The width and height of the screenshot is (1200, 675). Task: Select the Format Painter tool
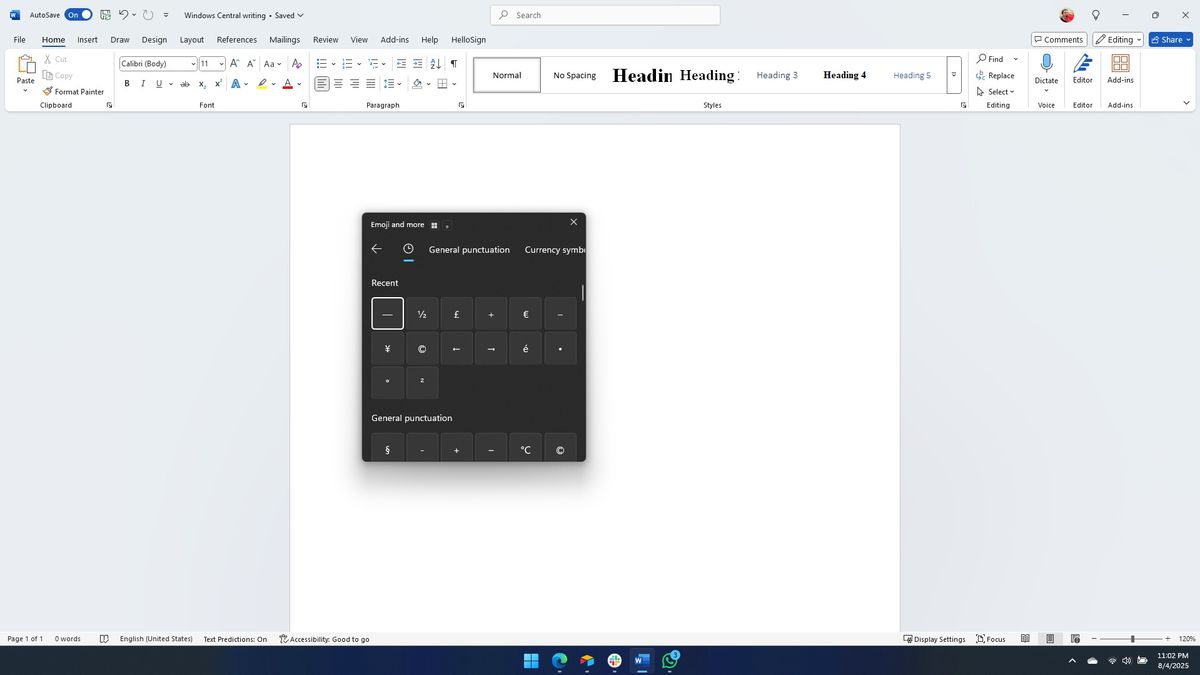click(74, 91)
